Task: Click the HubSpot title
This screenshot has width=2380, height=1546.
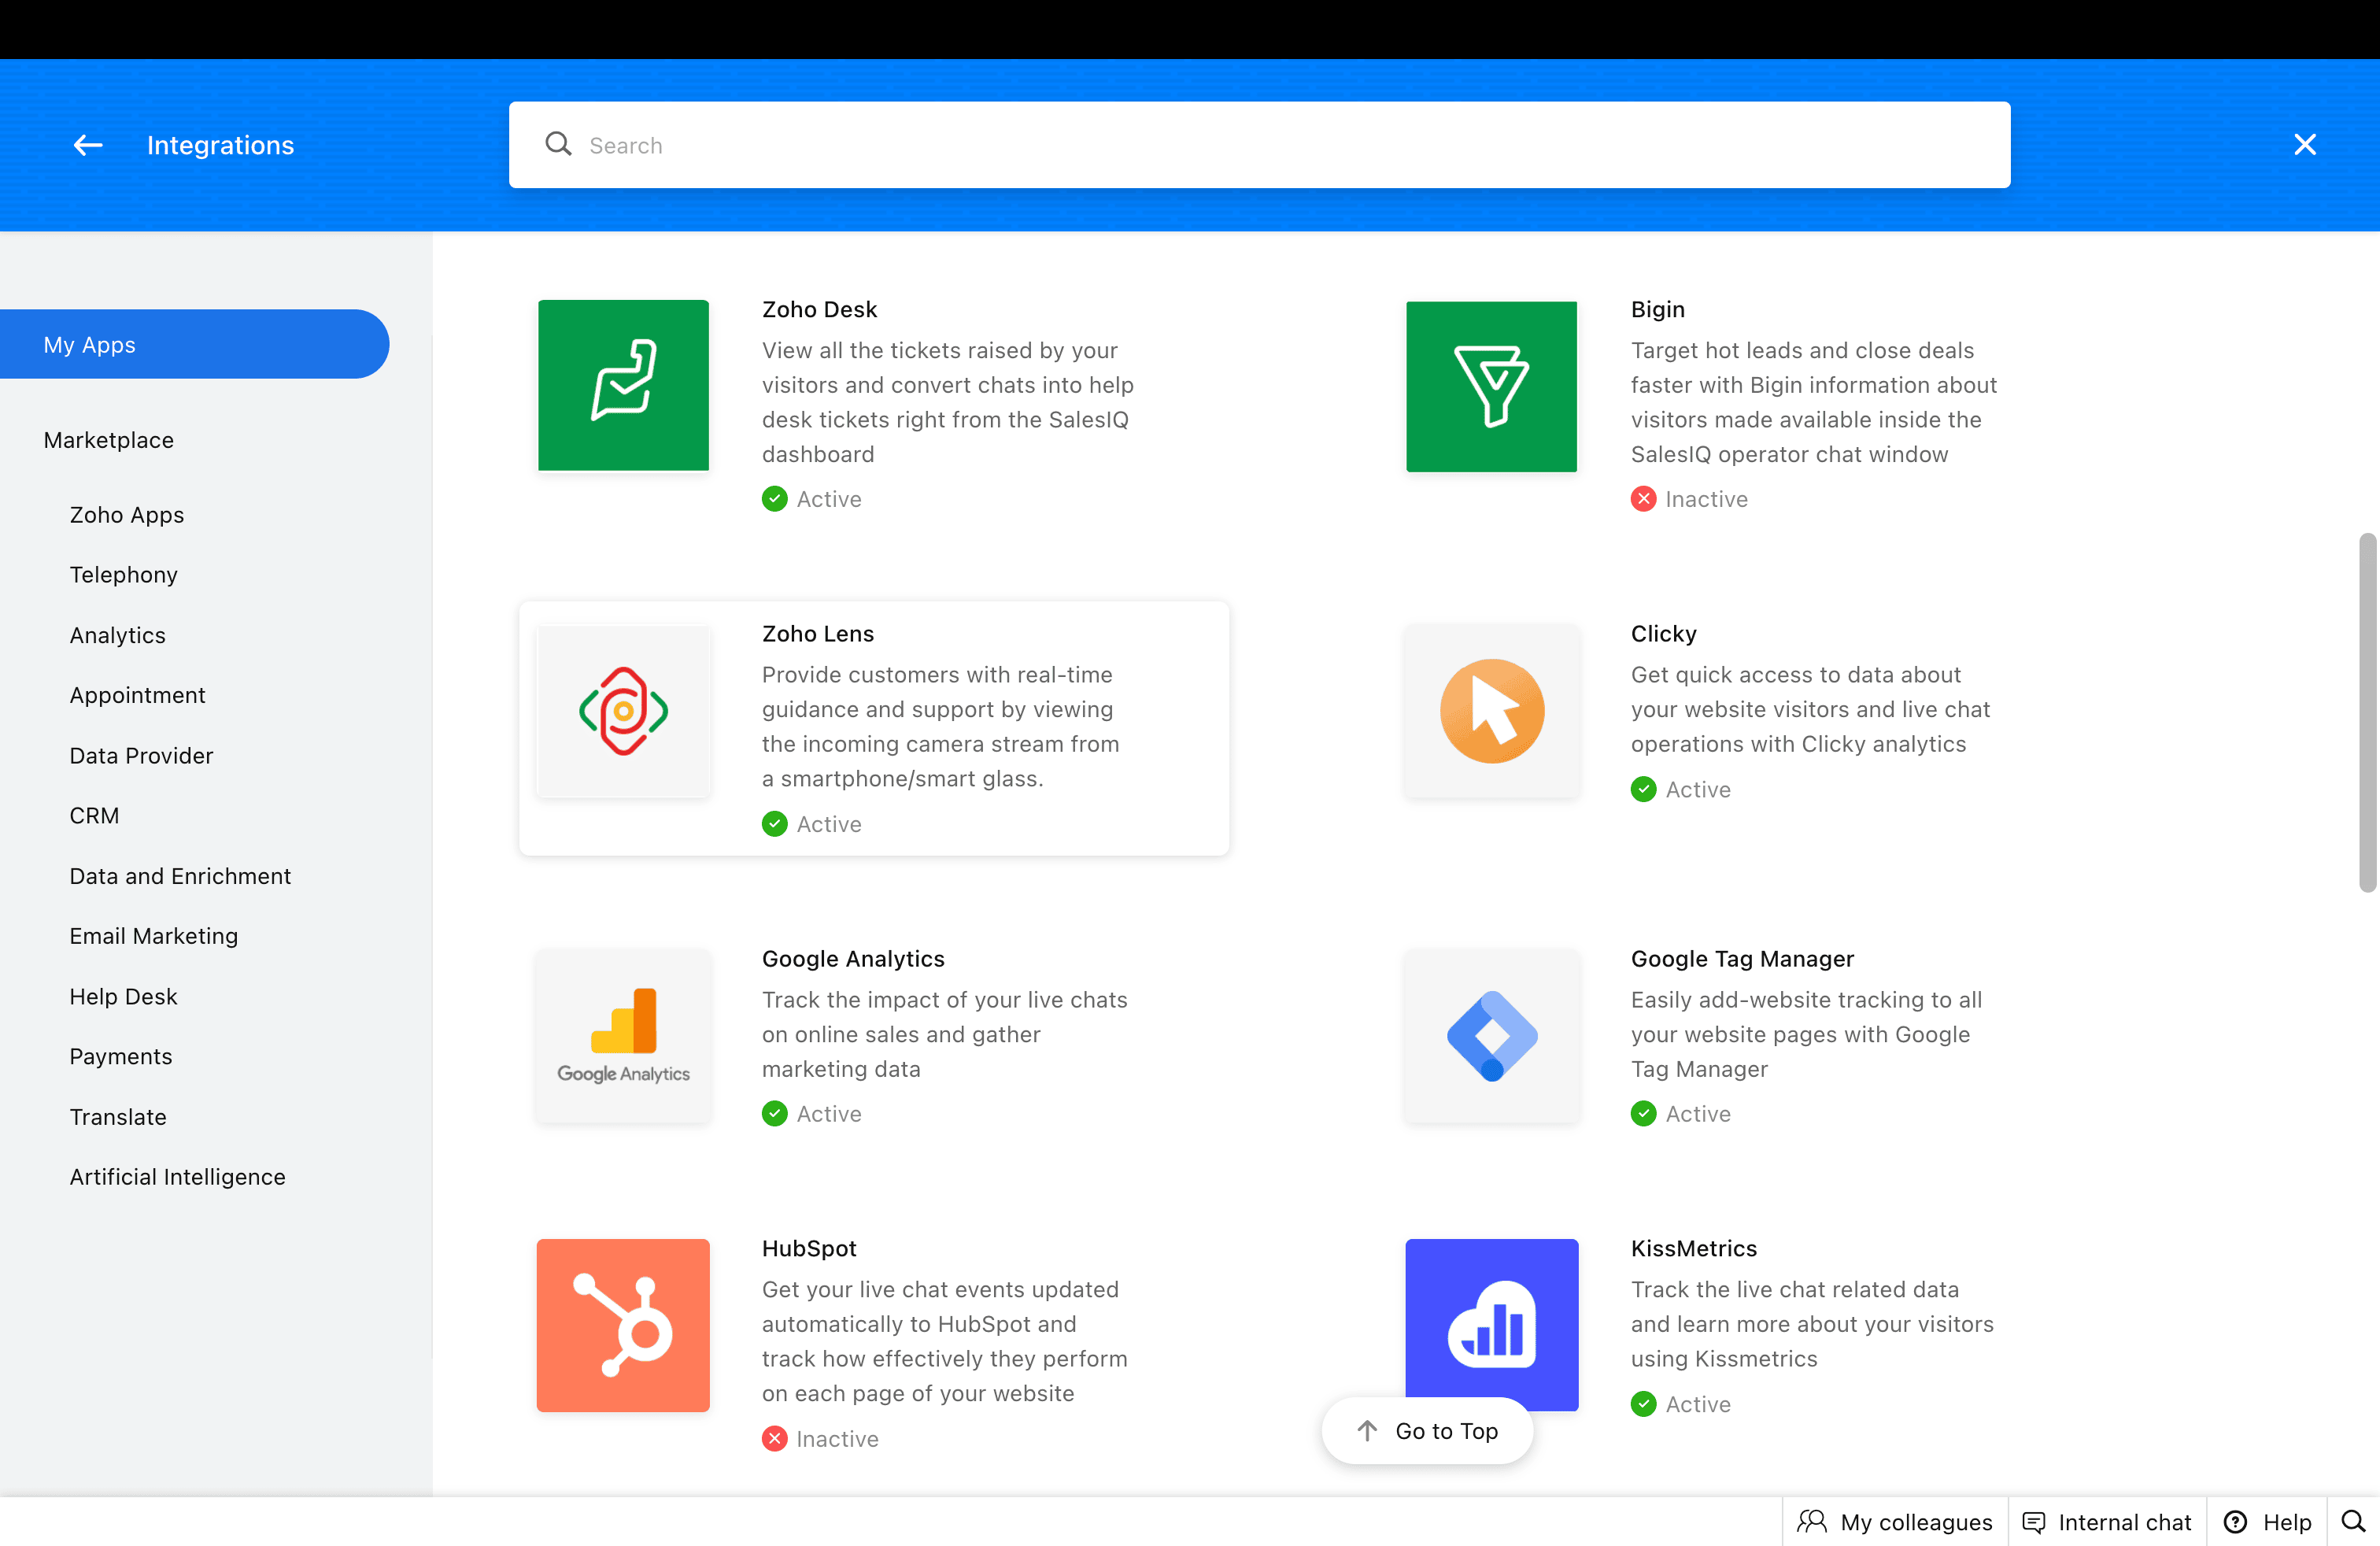Action: (809, 1249)
